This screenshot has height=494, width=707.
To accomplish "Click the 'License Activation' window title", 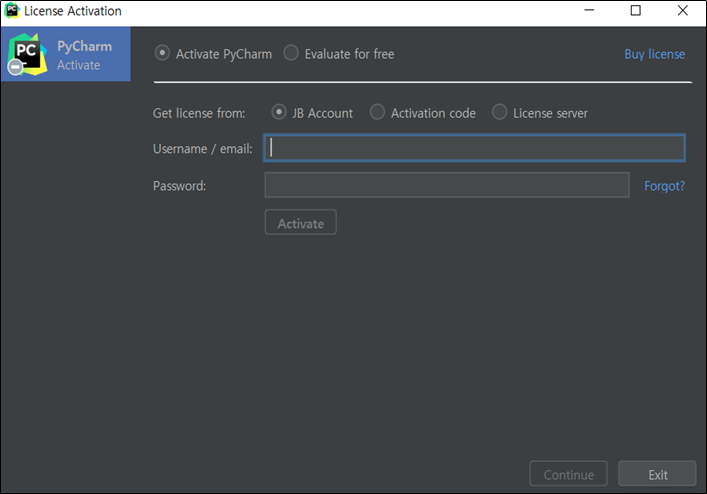I will [73, 11].
